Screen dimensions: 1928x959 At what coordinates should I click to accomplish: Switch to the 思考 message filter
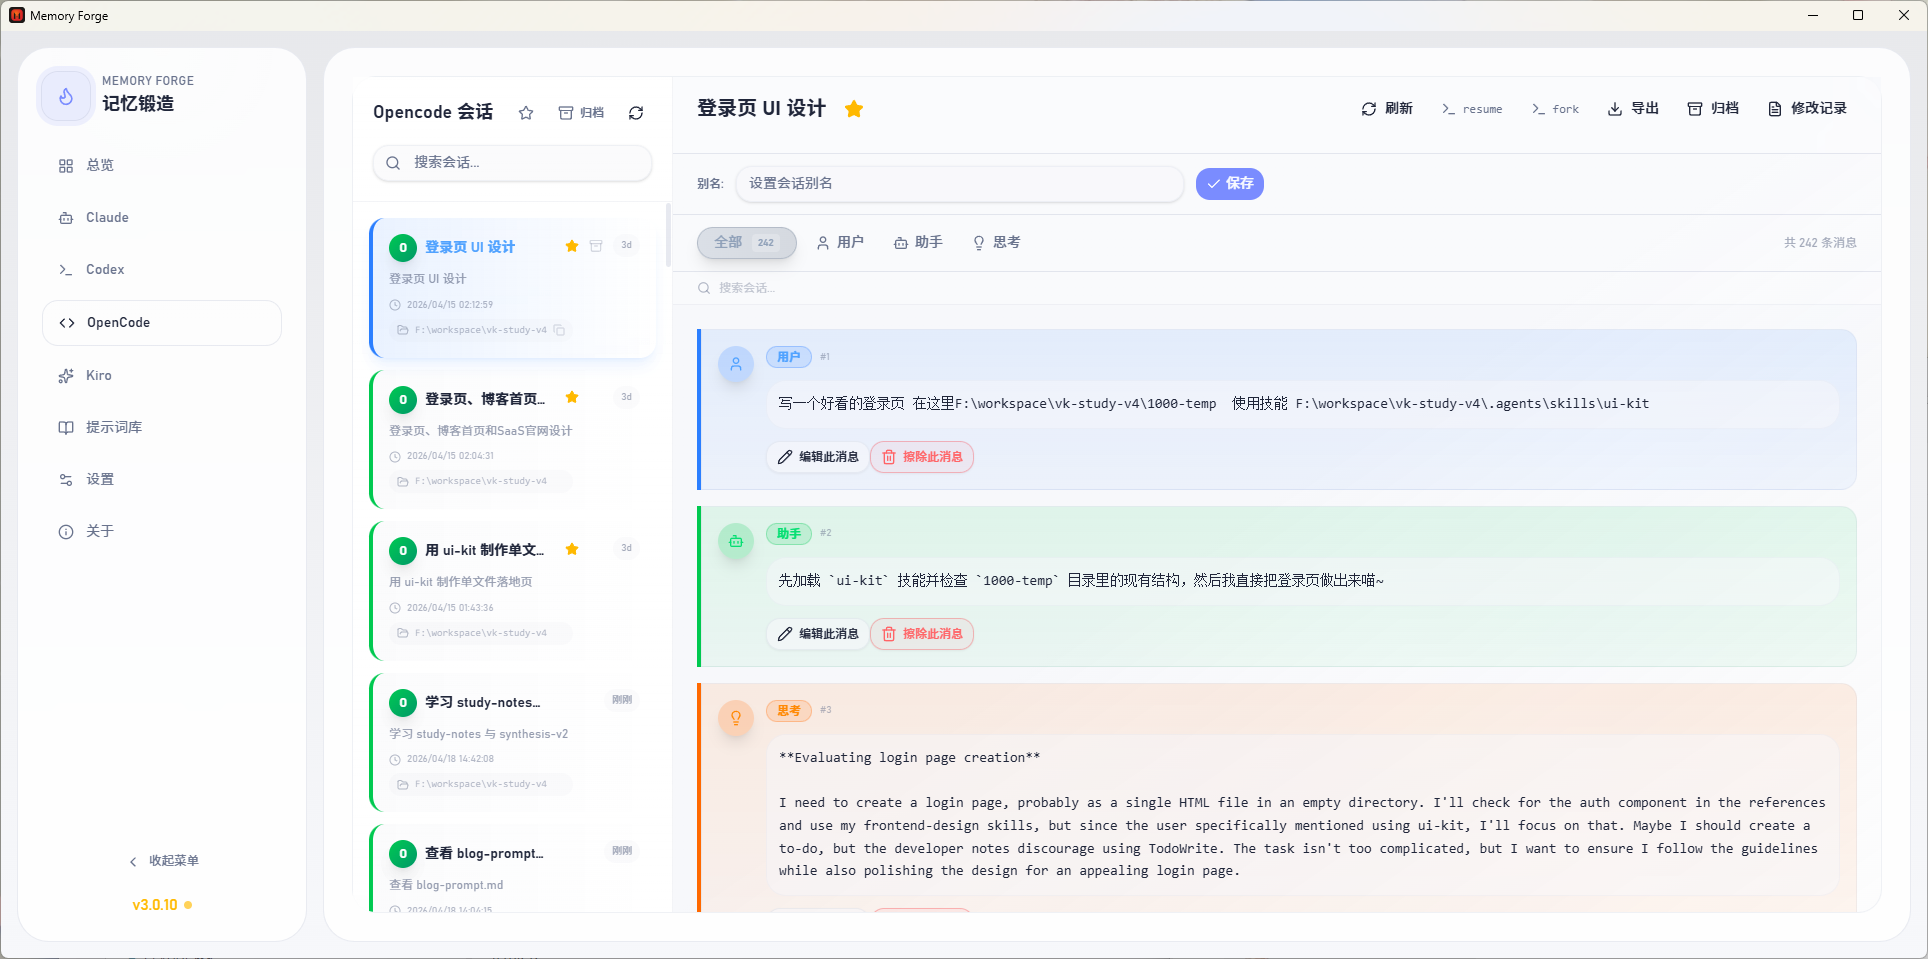[x=996, y=243]
